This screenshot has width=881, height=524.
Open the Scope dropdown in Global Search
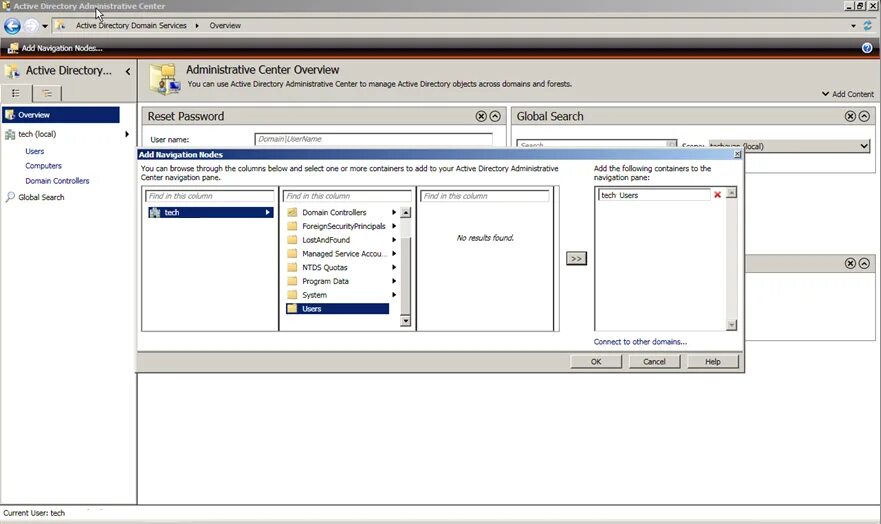click(x=790, y=146)
